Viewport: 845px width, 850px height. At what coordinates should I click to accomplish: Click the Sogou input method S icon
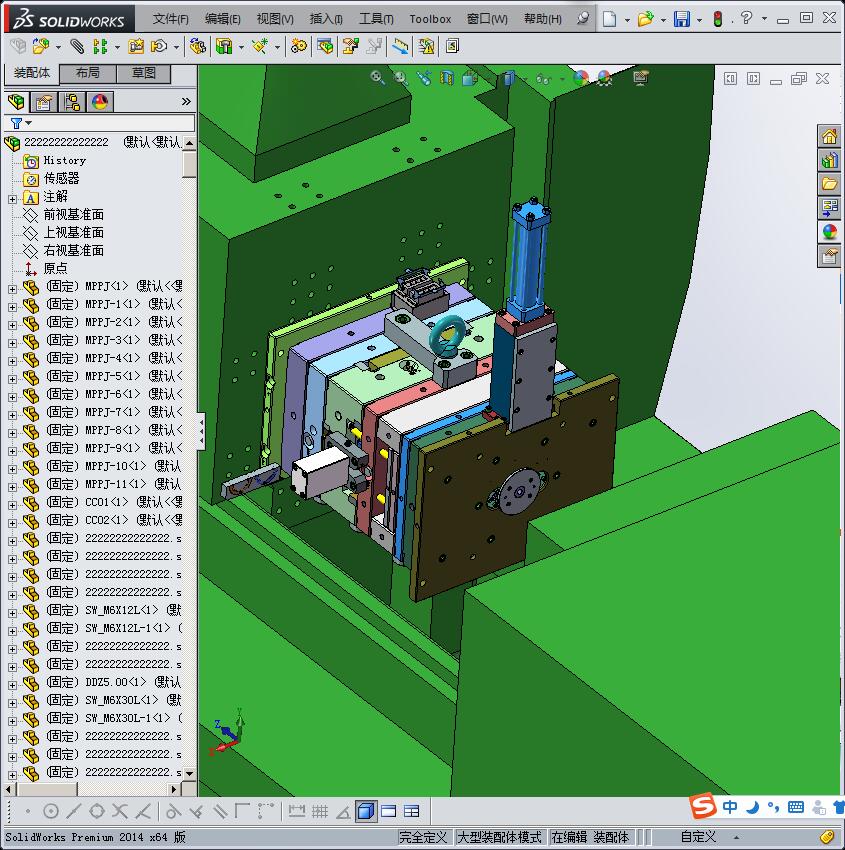tap(702, 806)
